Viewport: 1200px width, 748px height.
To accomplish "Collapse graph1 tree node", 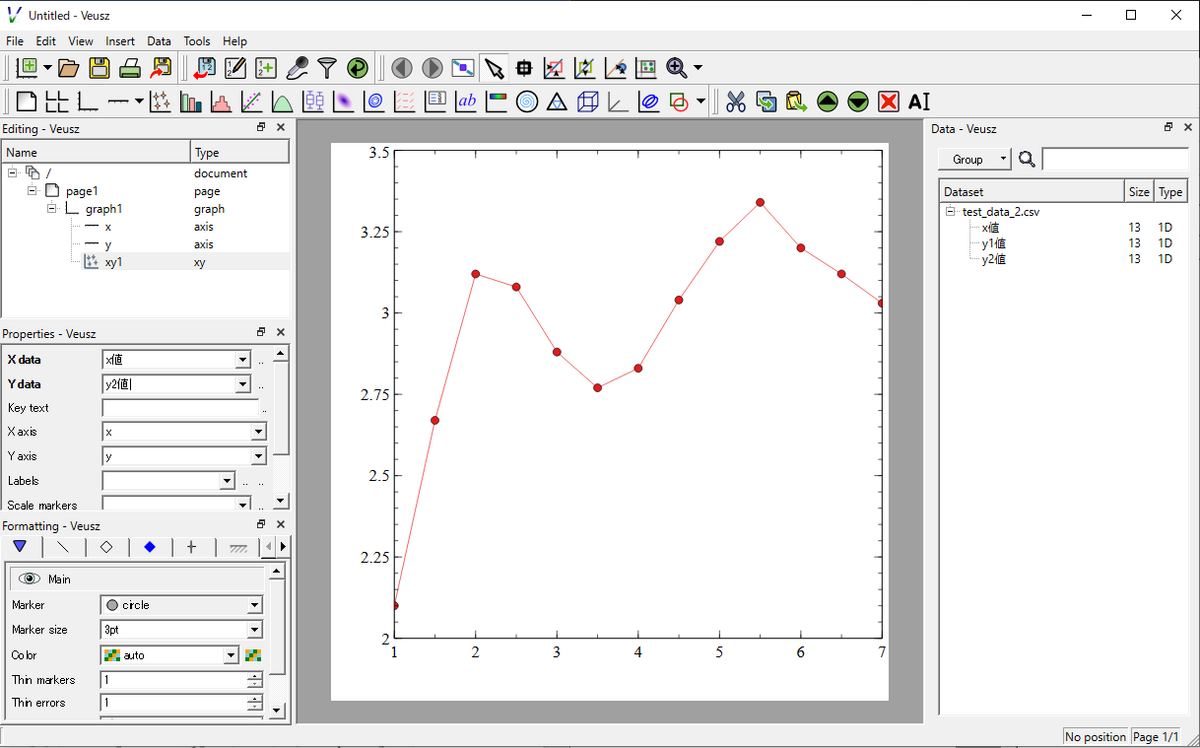I will (51, 209).
